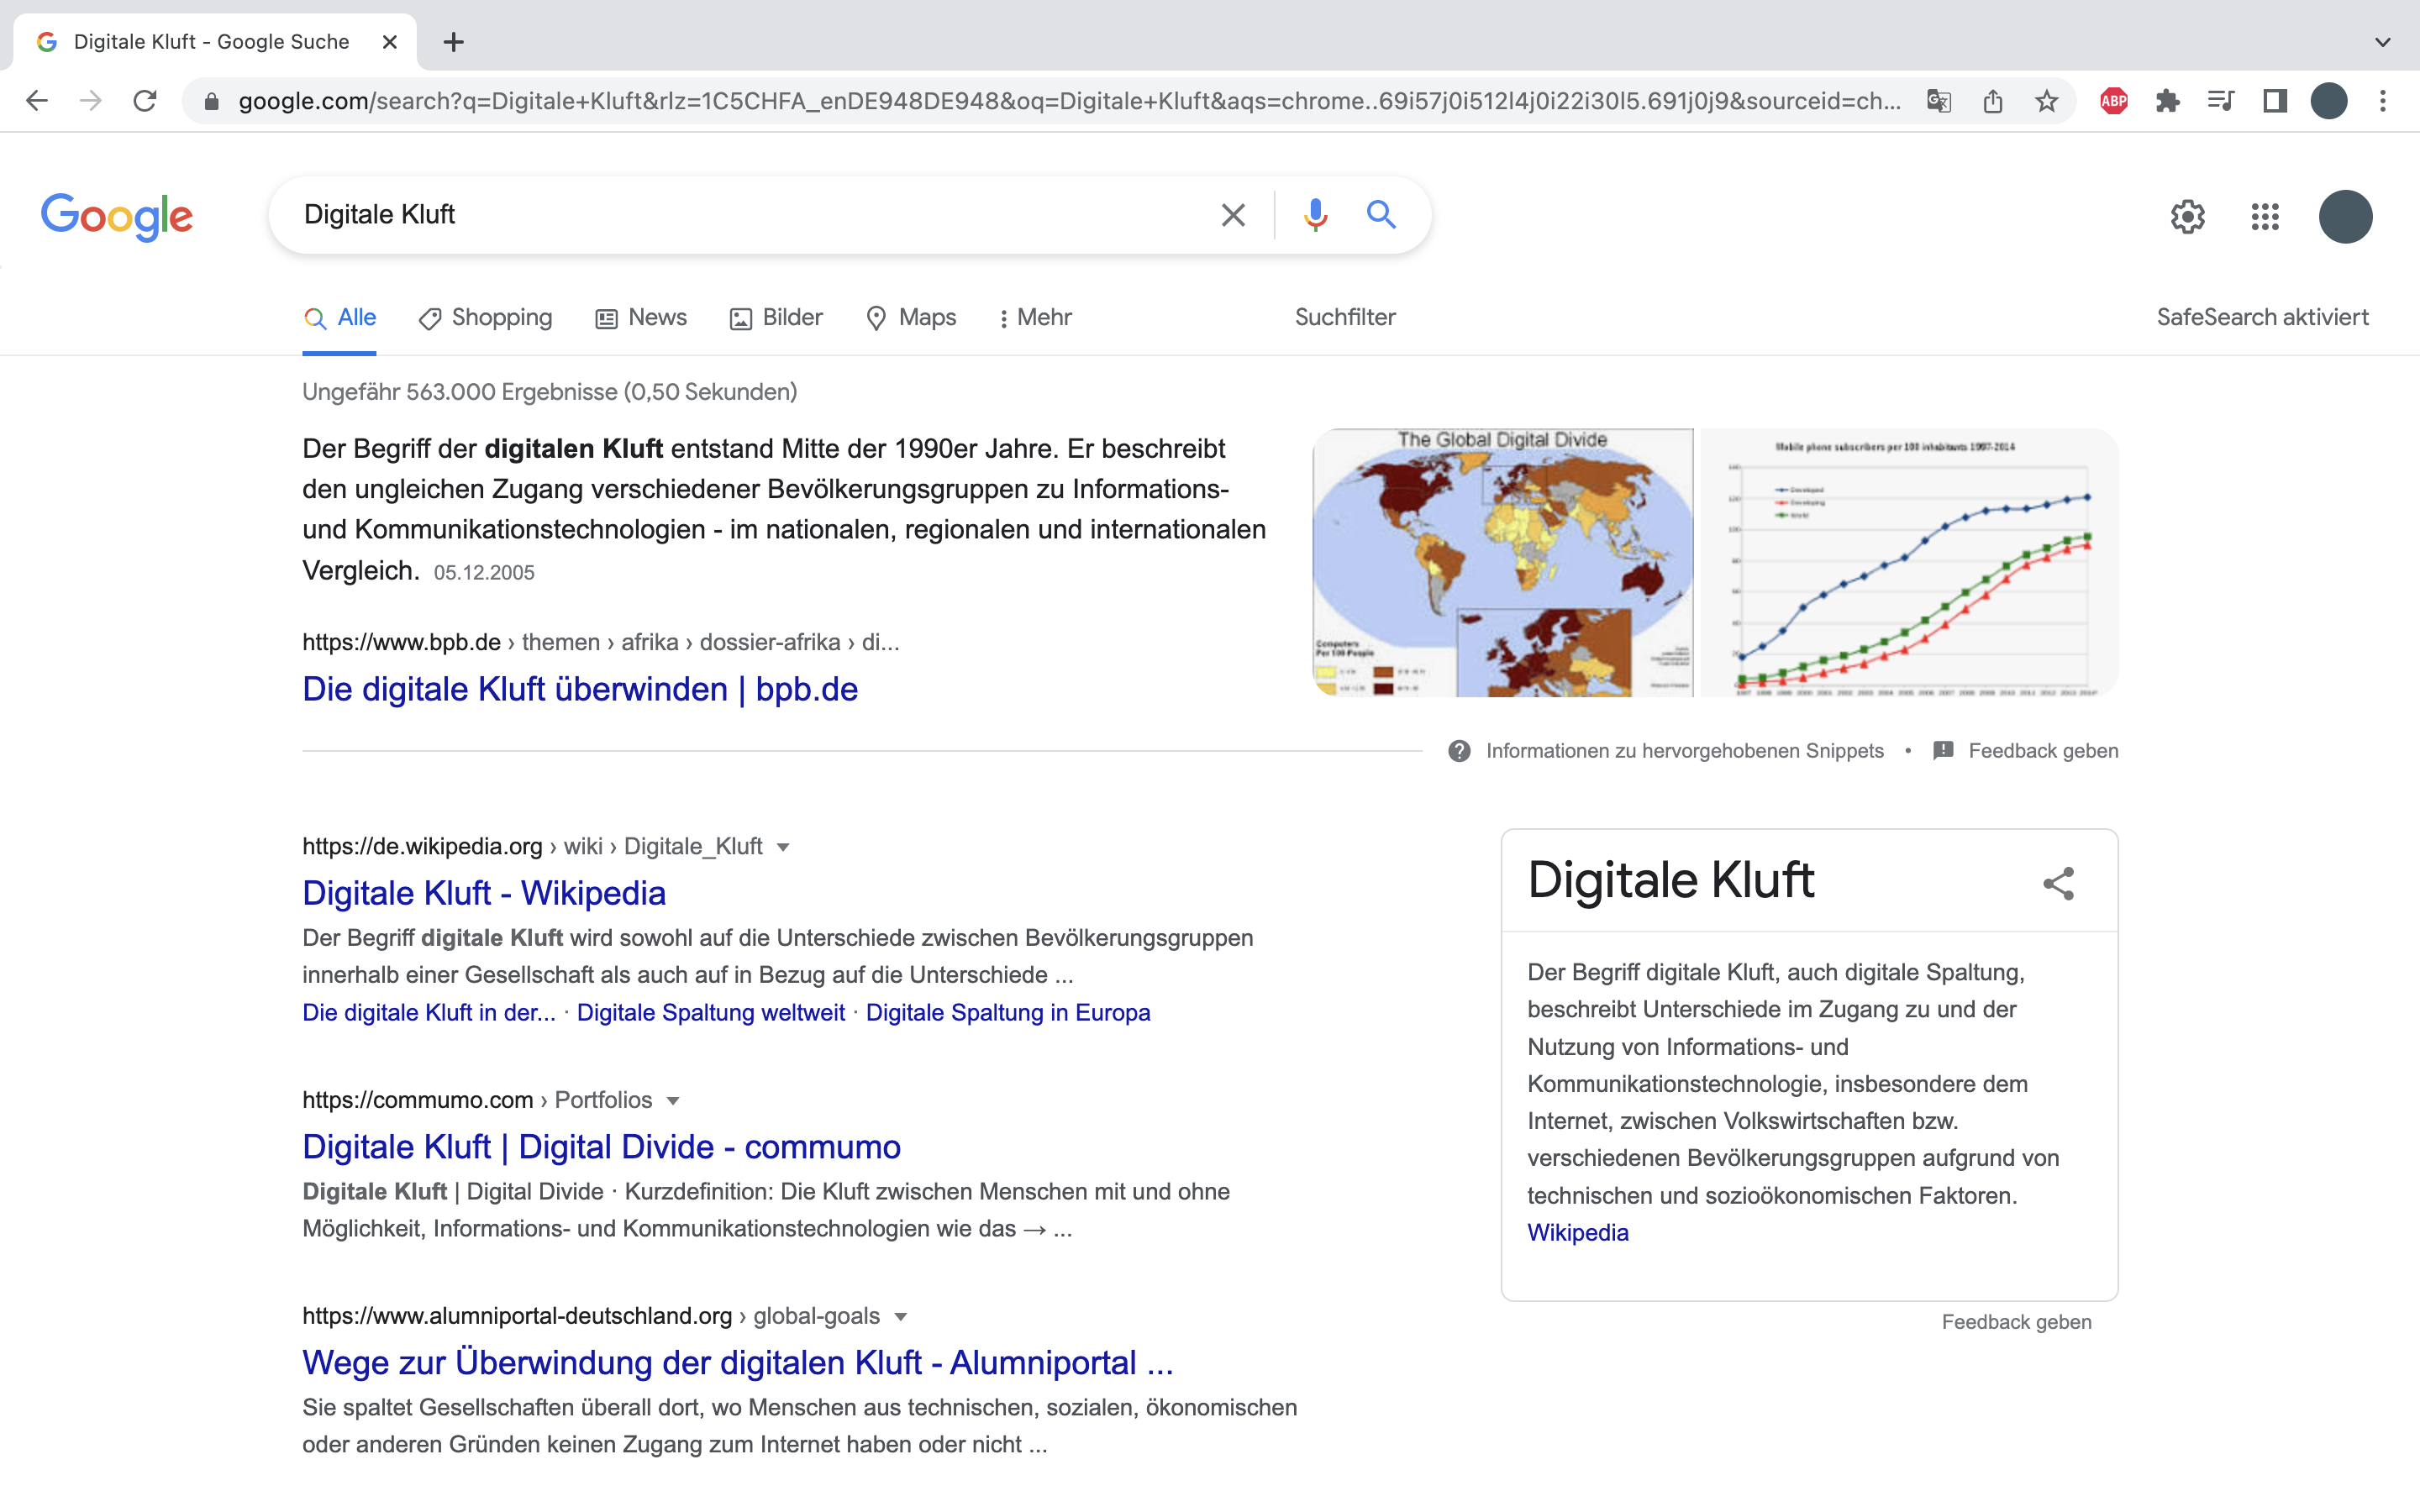
Task: Open the Adblock Plus extension icon
Action: click(2114, 101)
